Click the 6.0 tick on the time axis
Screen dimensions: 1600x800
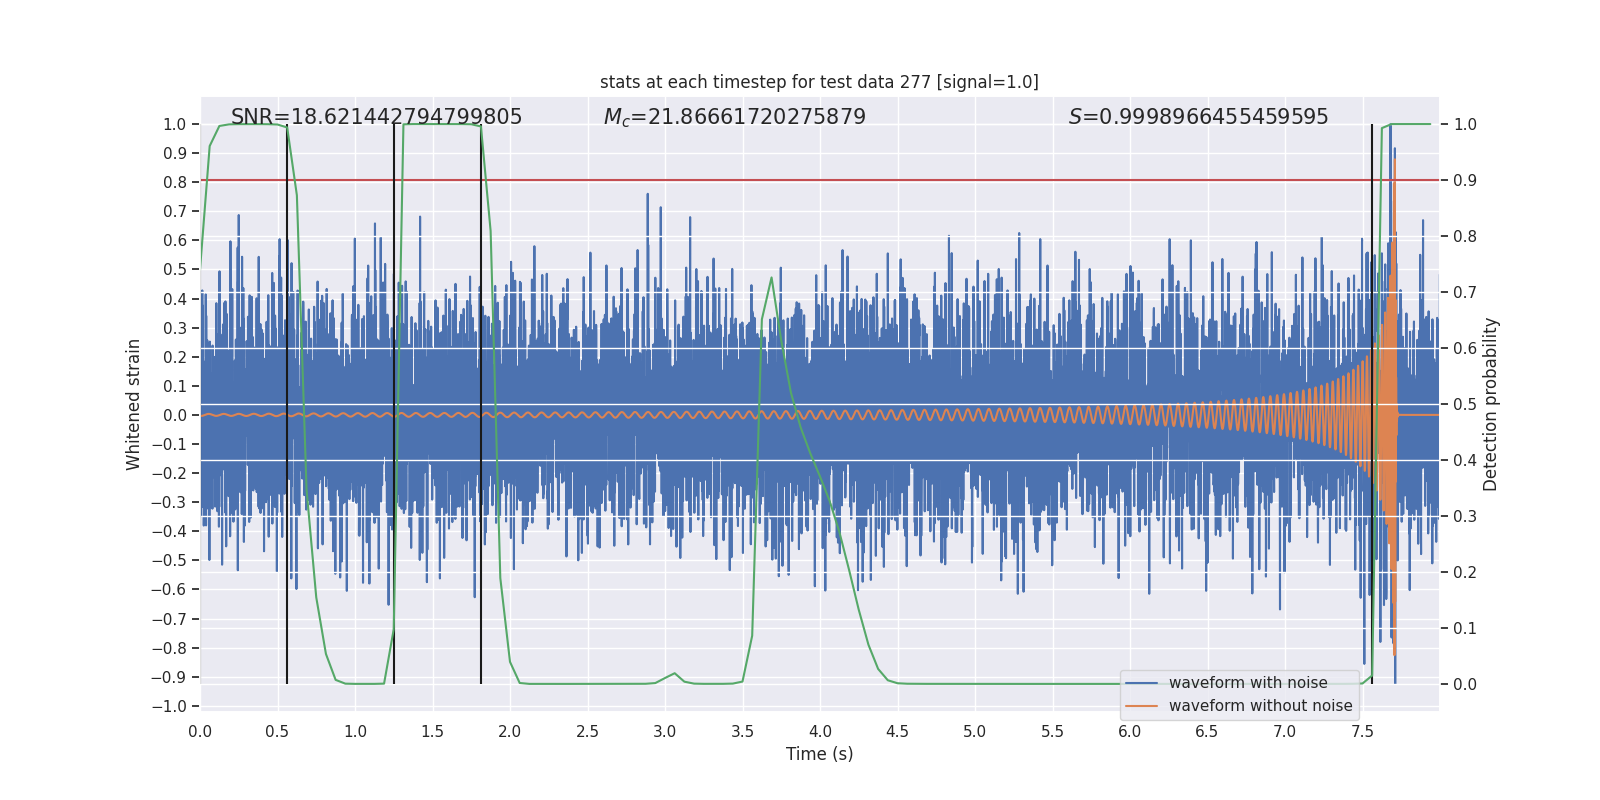click(x=1130, y=731)
